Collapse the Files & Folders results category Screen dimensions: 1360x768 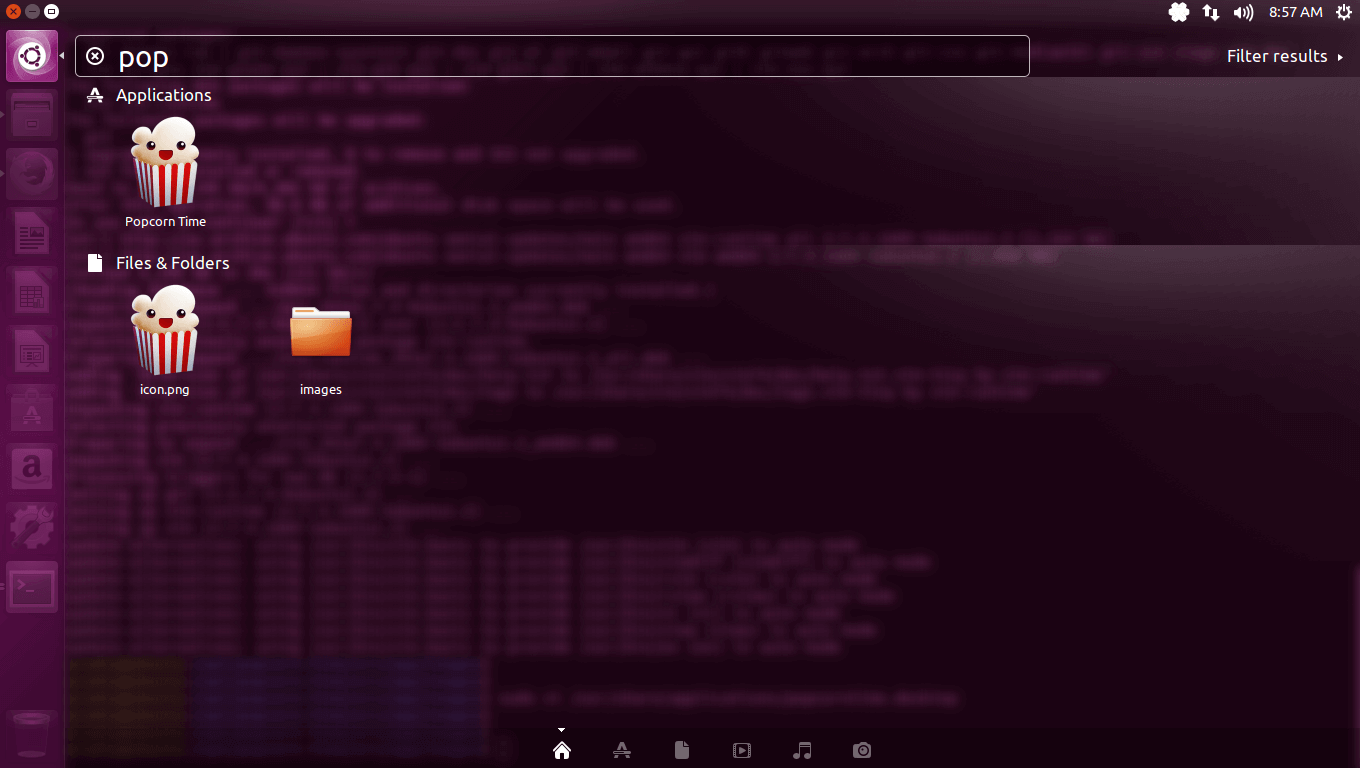tap(158, 263)
